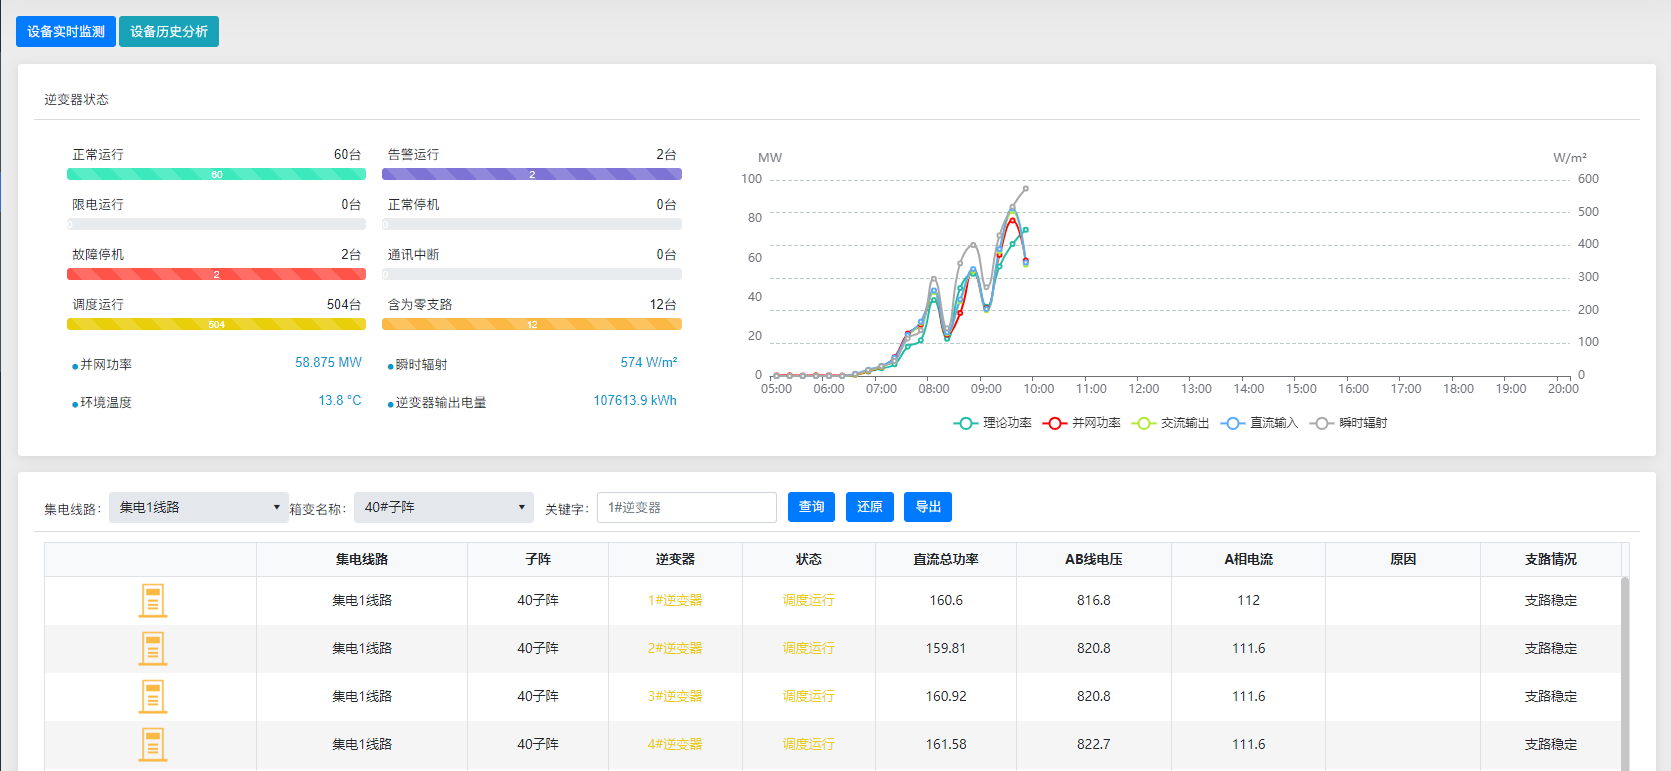Focus the 关键字 input field
The height and width of the screenshot is (771, 1671).
click(x=687, y=507)
